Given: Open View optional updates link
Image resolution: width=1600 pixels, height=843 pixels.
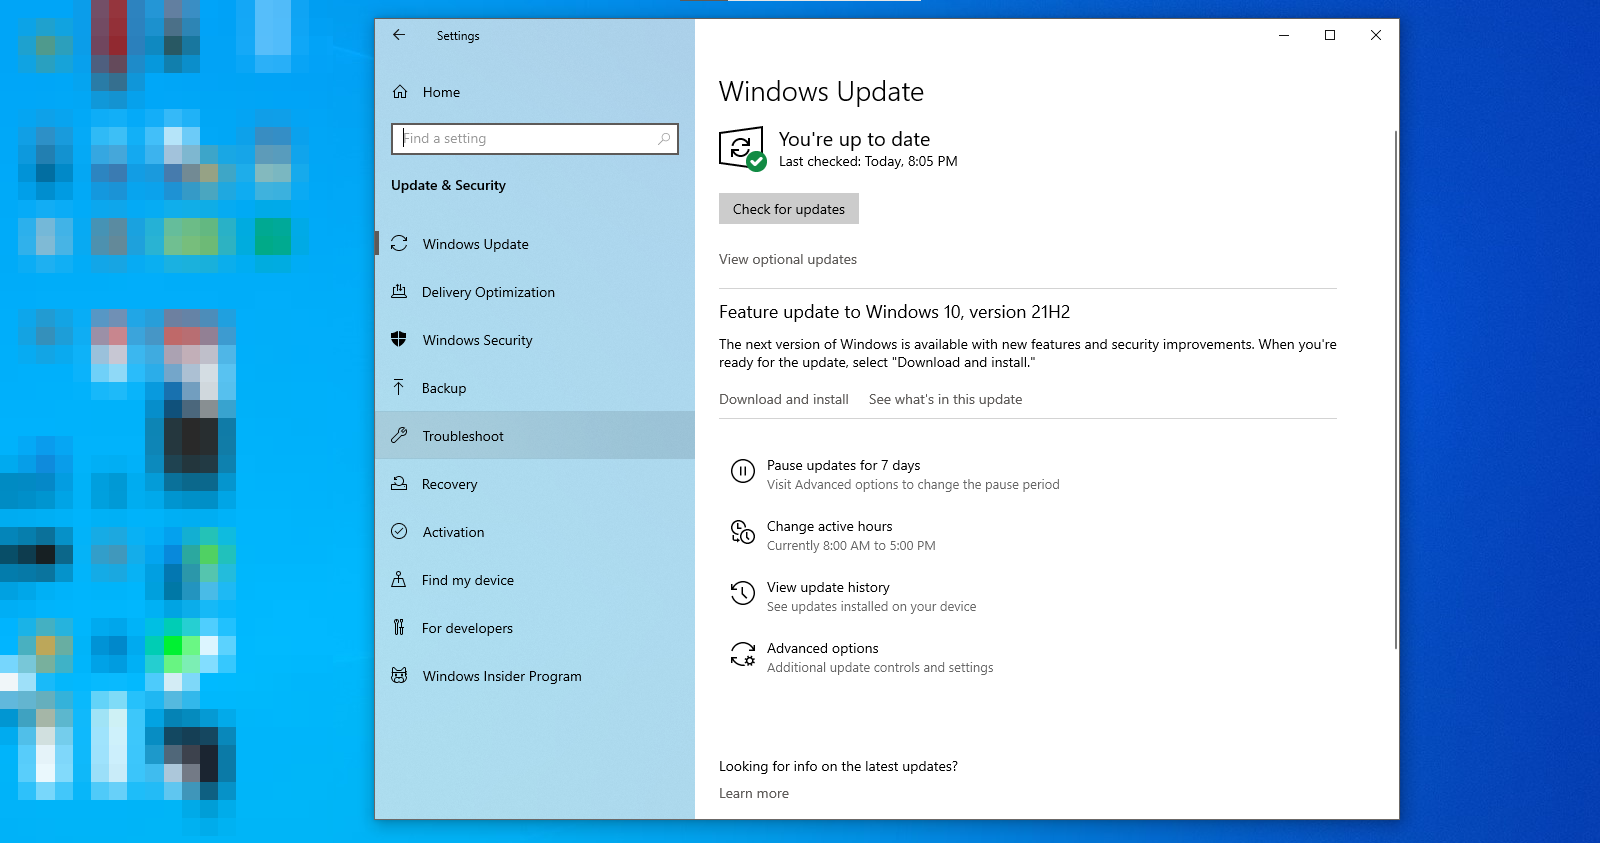Looking at the screenshot, I should (788, 259).
